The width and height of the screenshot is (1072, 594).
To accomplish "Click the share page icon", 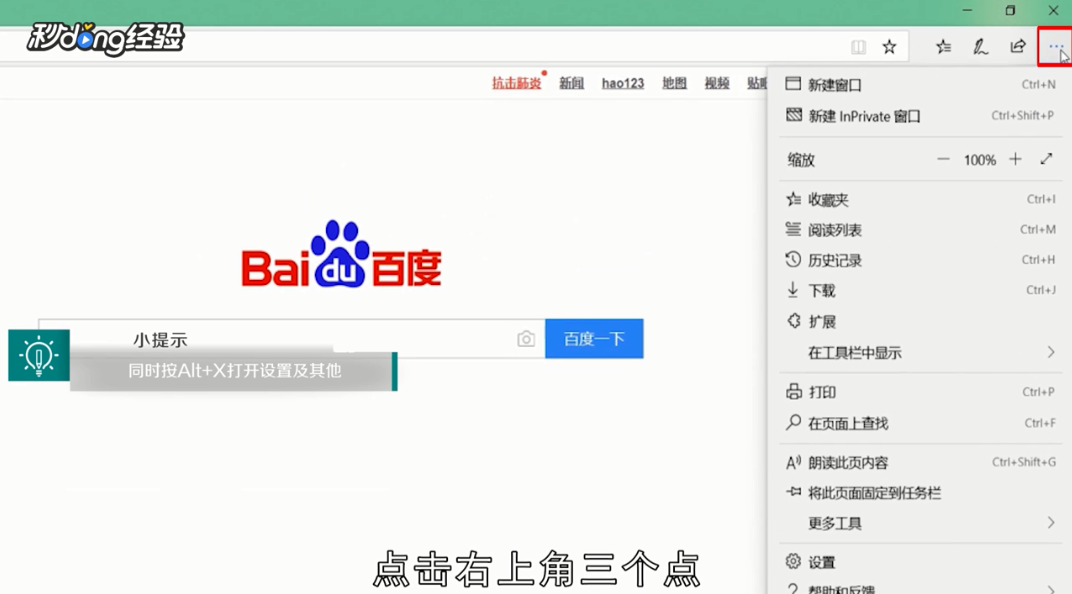I will pos(1018,46).
